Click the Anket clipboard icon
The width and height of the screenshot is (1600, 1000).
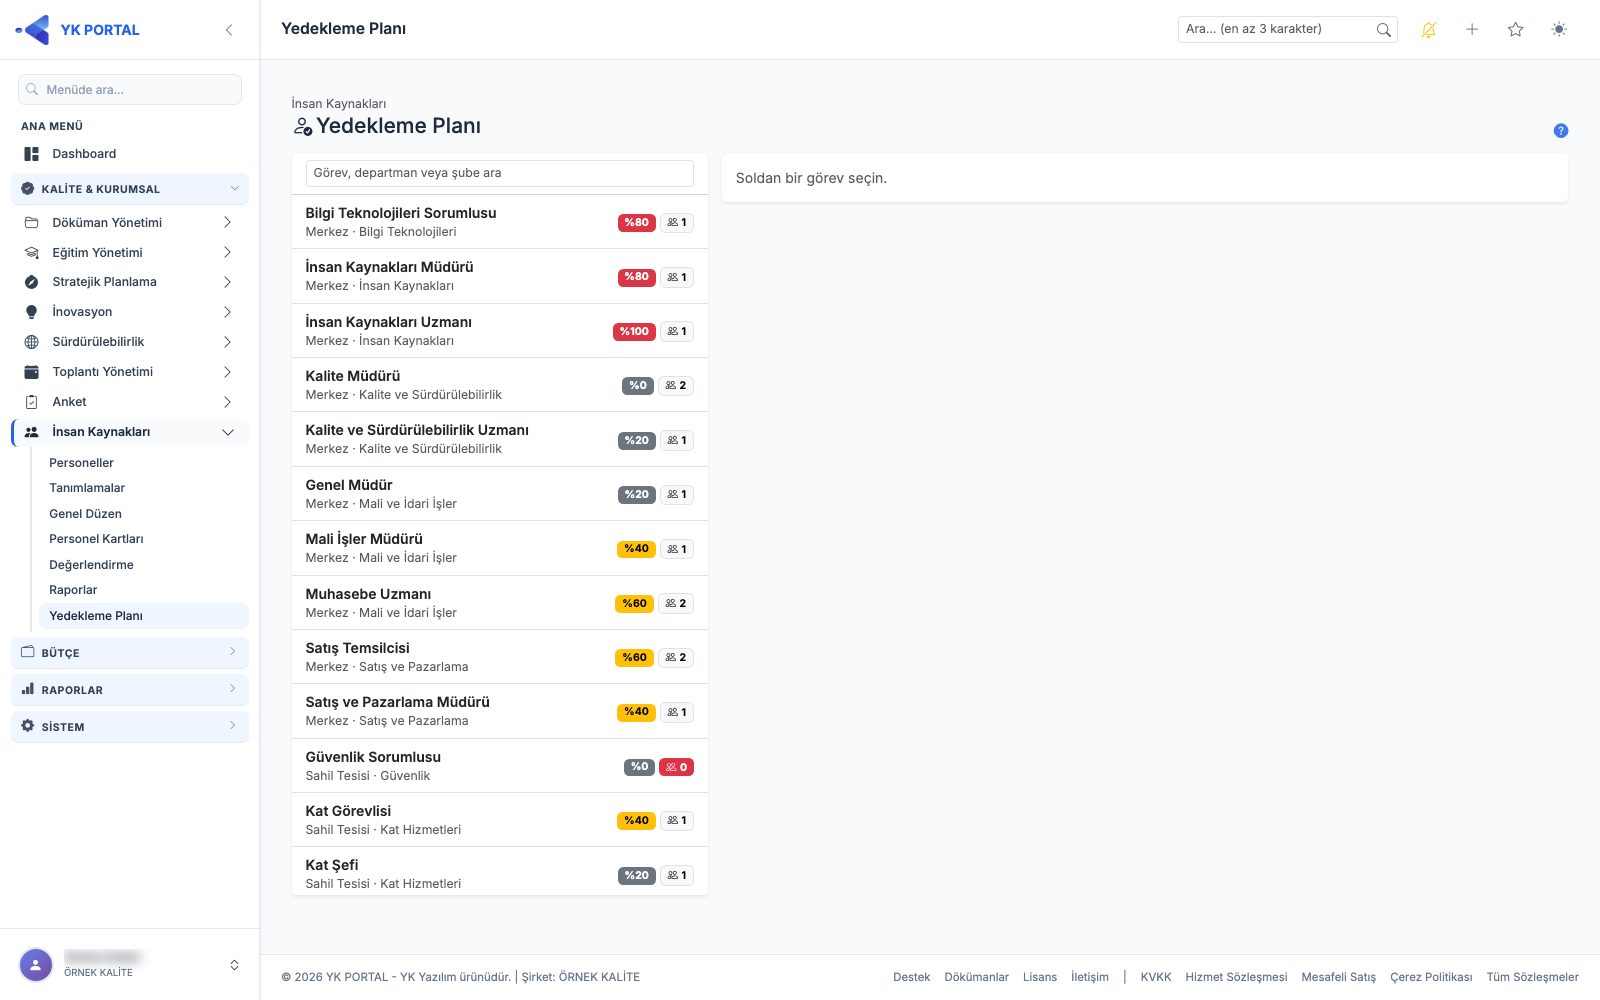tap(32, 402)
